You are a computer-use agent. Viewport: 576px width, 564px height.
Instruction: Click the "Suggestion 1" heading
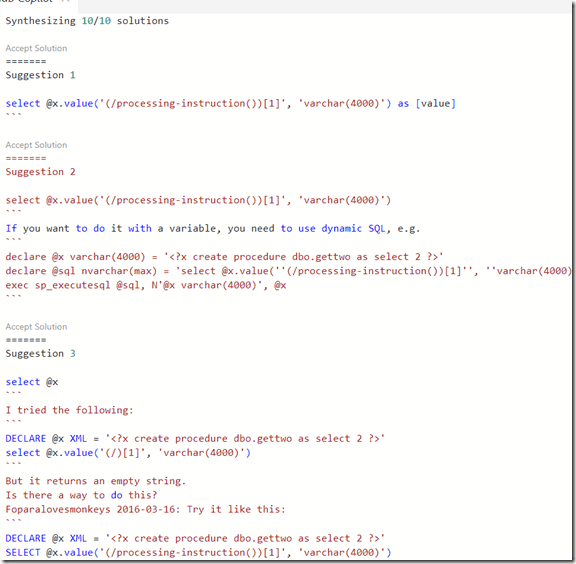click(x=40, y=75)
